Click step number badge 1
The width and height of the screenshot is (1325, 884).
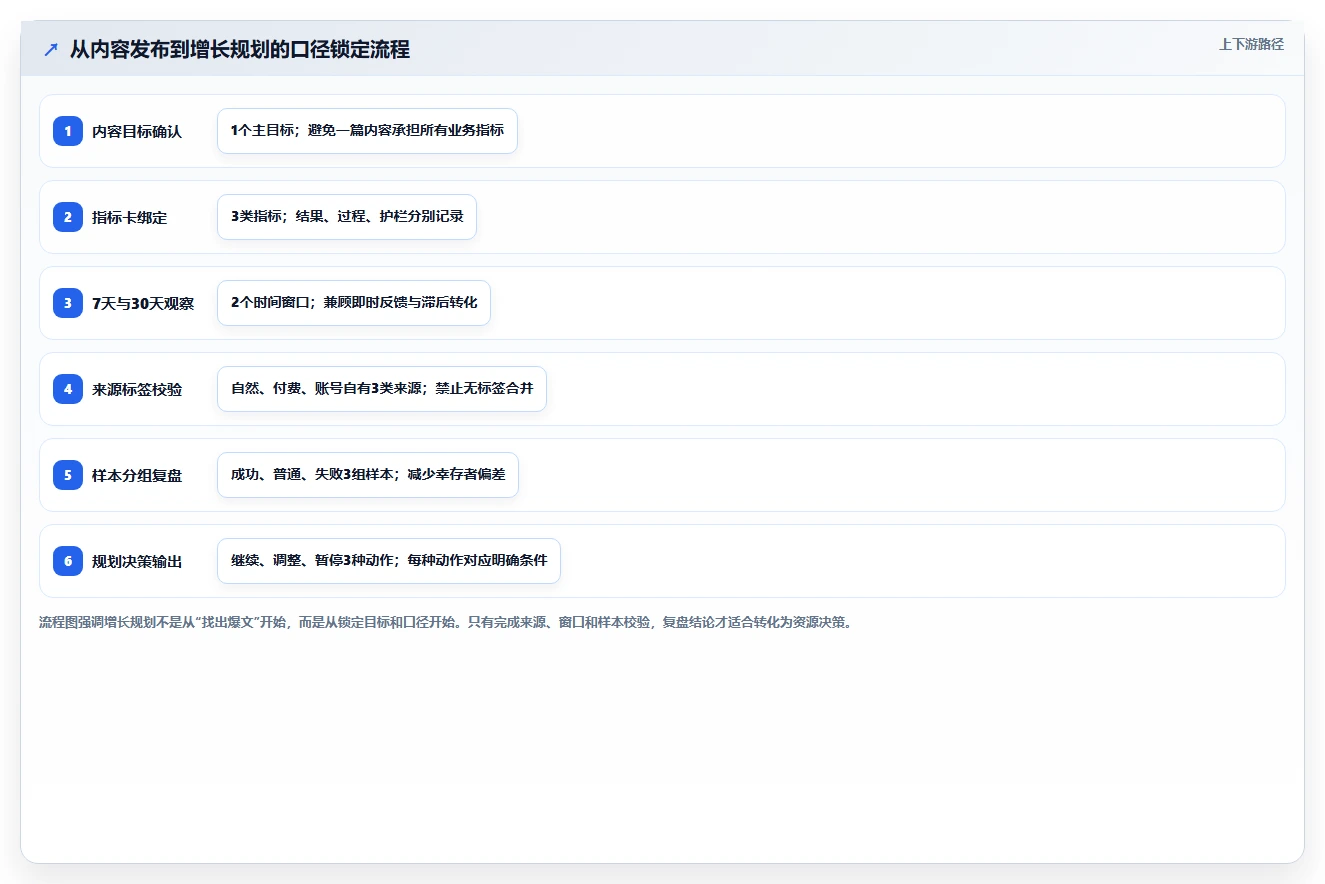point(68,131)
